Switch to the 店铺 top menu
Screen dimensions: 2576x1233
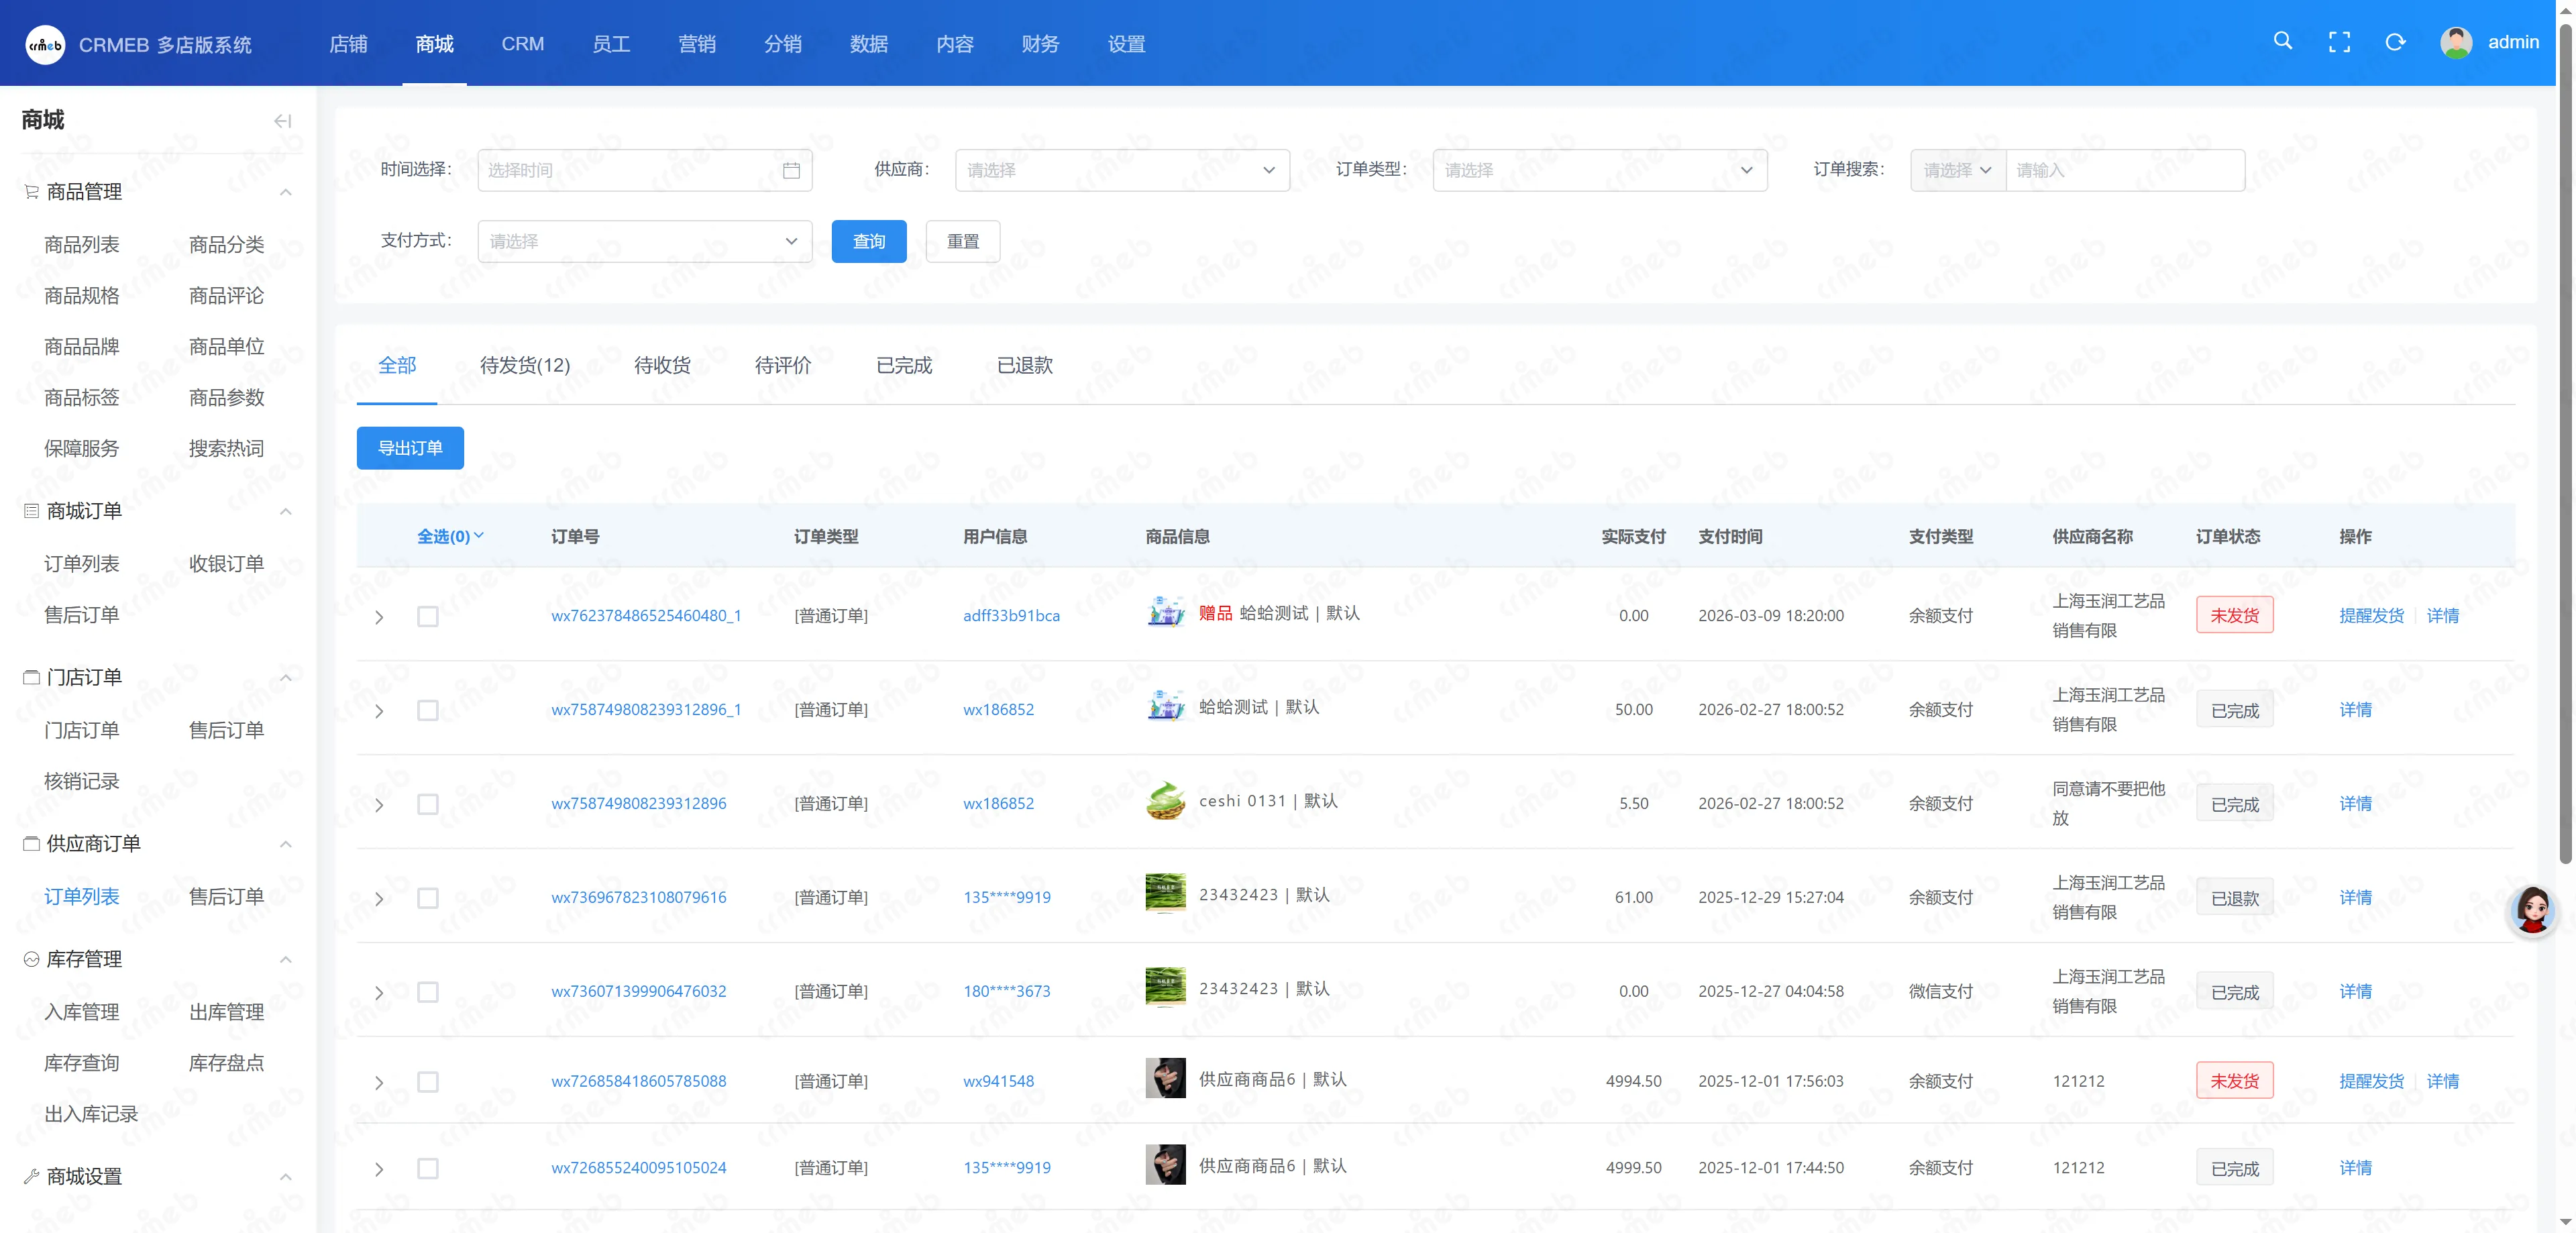[x=349, y=44]
